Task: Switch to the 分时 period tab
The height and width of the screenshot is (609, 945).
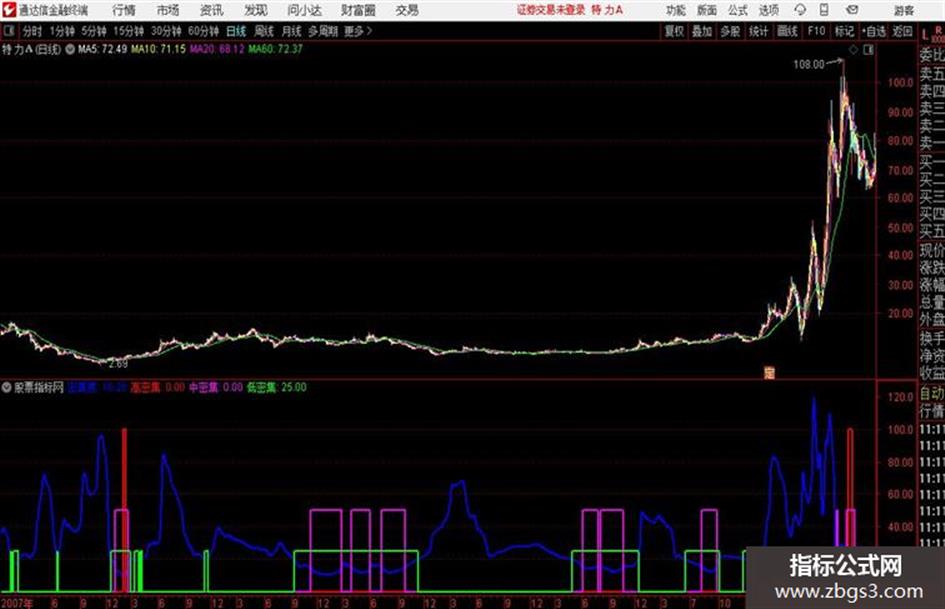Action: (x=32, y=31)
